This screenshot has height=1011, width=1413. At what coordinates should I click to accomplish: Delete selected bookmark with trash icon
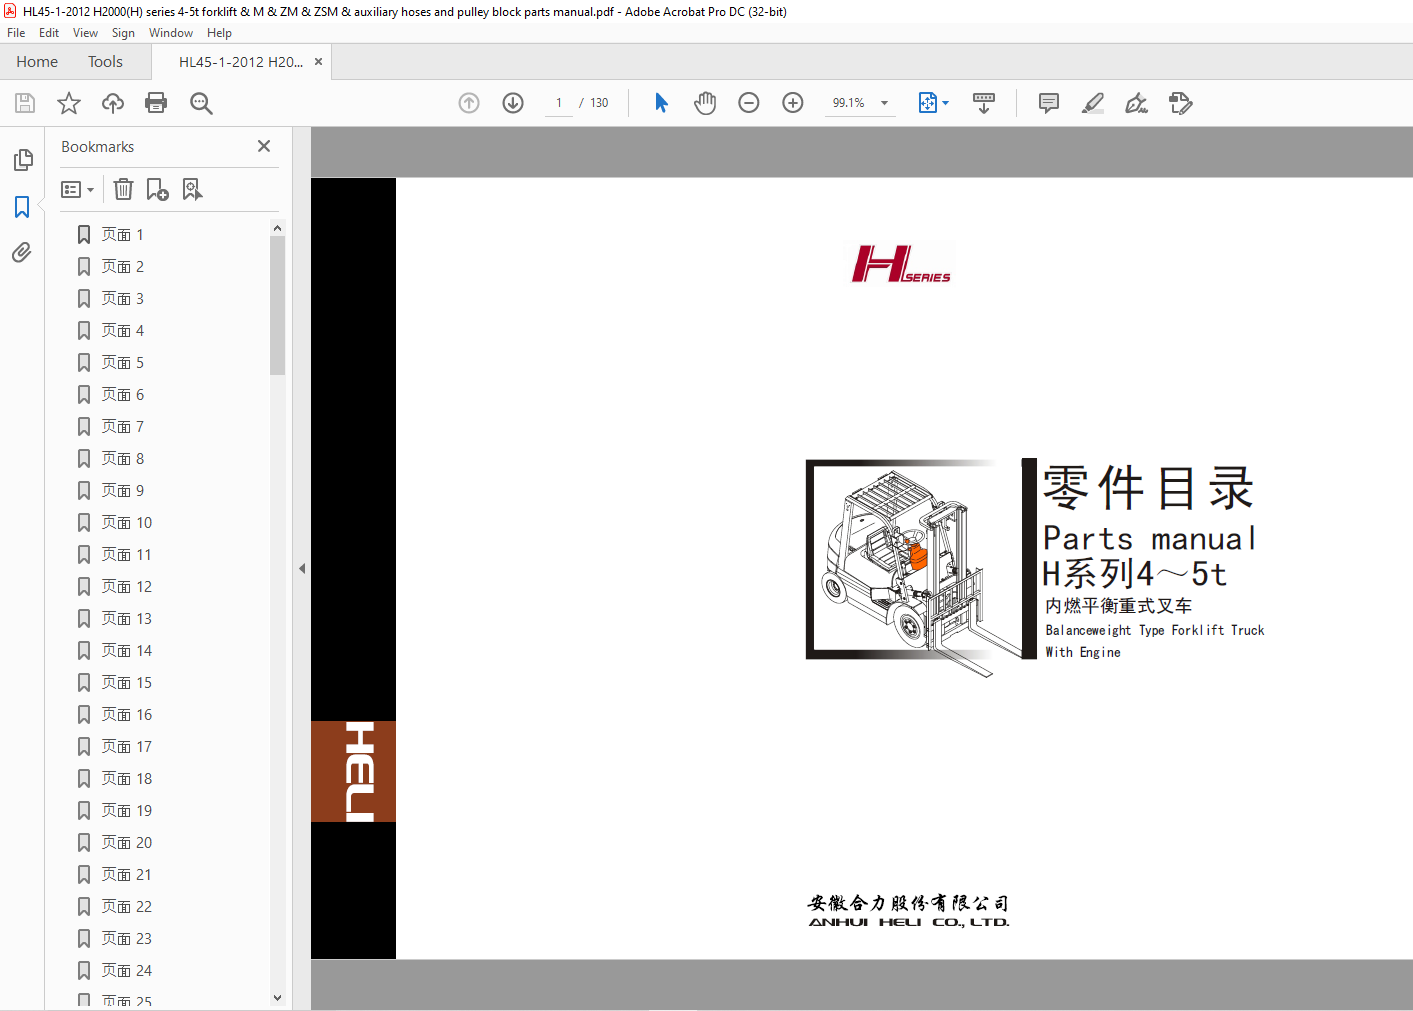pyautogui.click(x=123, y=189)
